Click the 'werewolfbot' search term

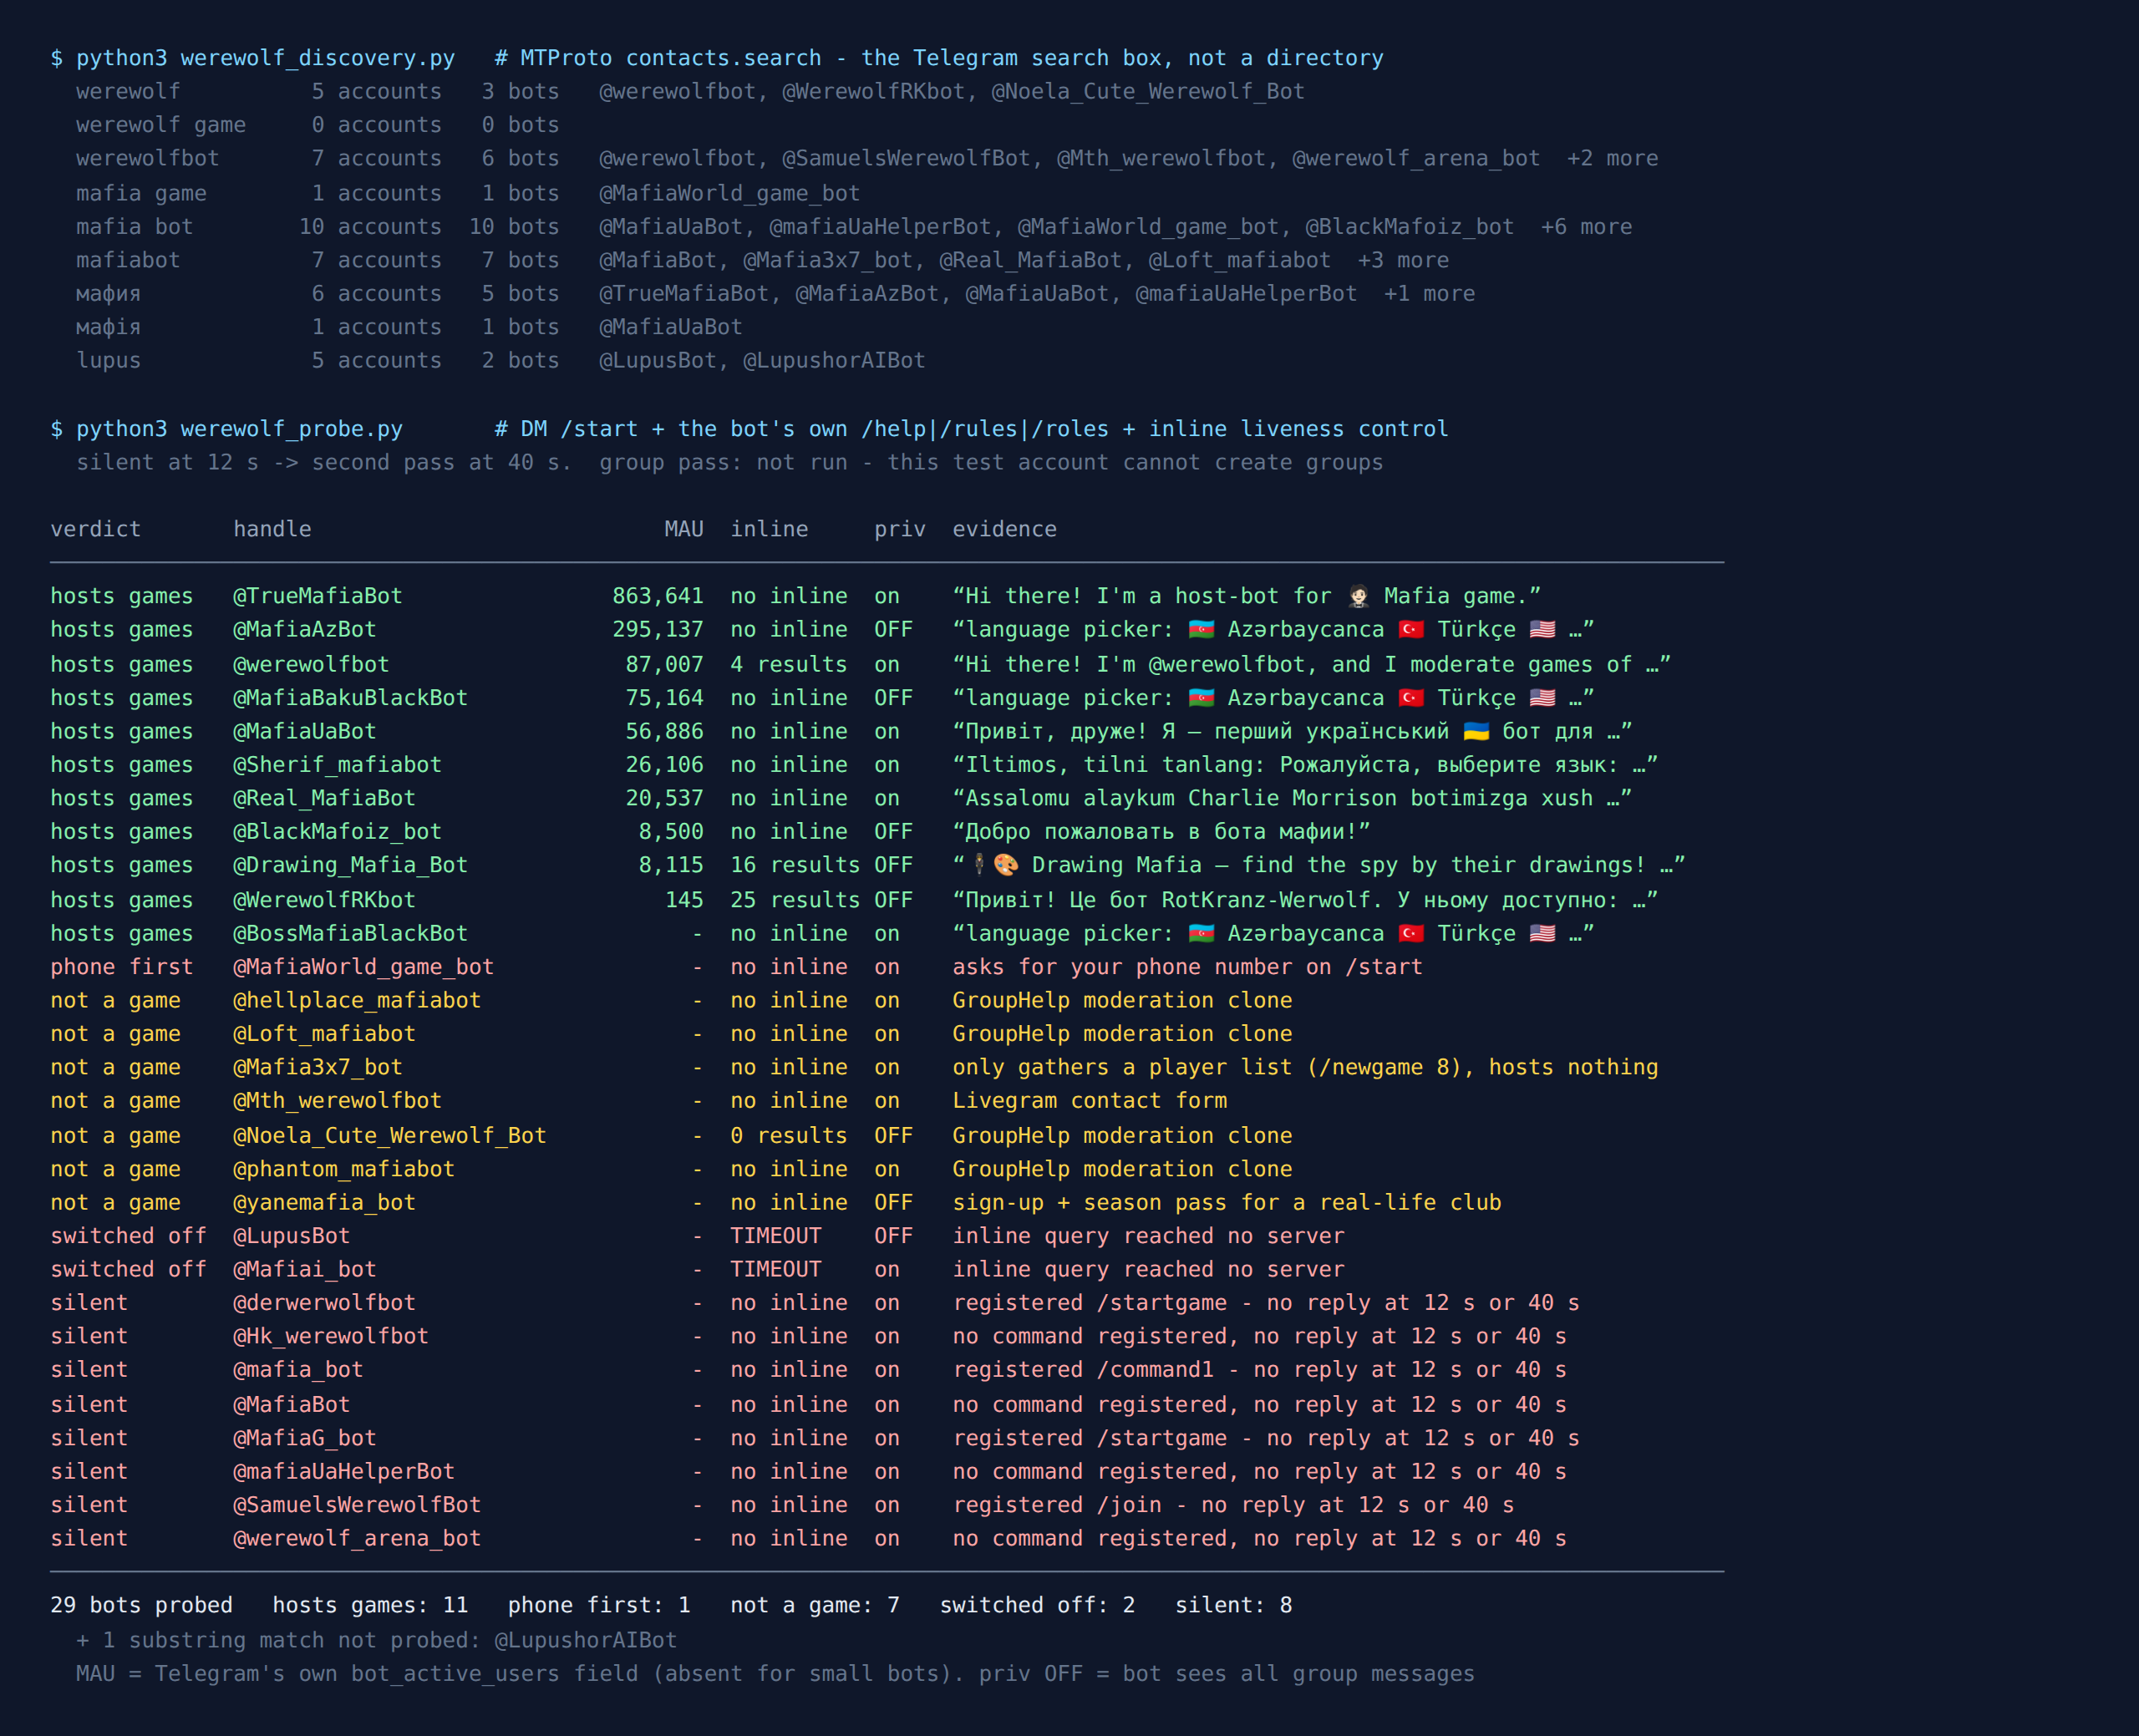pyautogui.click(x=147, y=158)
